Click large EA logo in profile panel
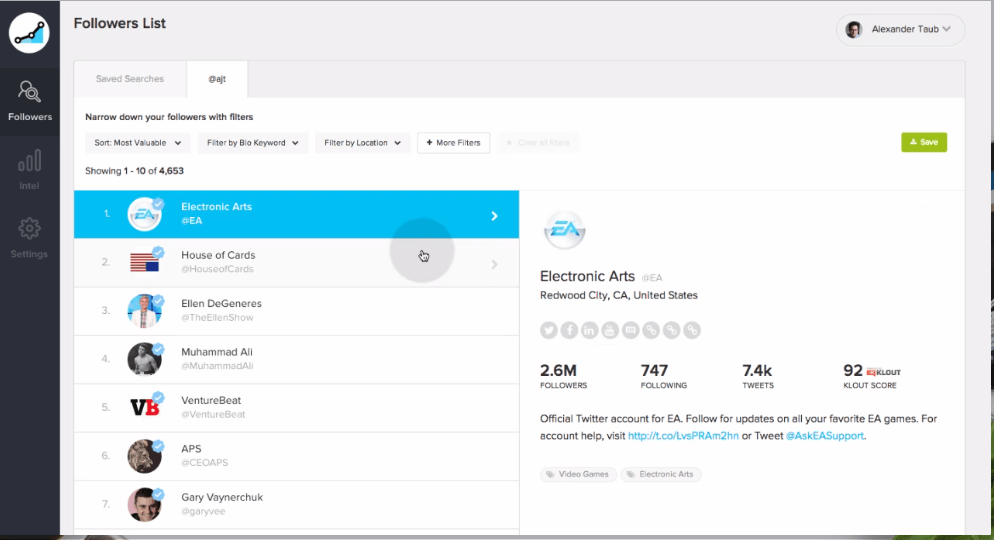This screenshot has width=994, height=540. pos(564,229)
